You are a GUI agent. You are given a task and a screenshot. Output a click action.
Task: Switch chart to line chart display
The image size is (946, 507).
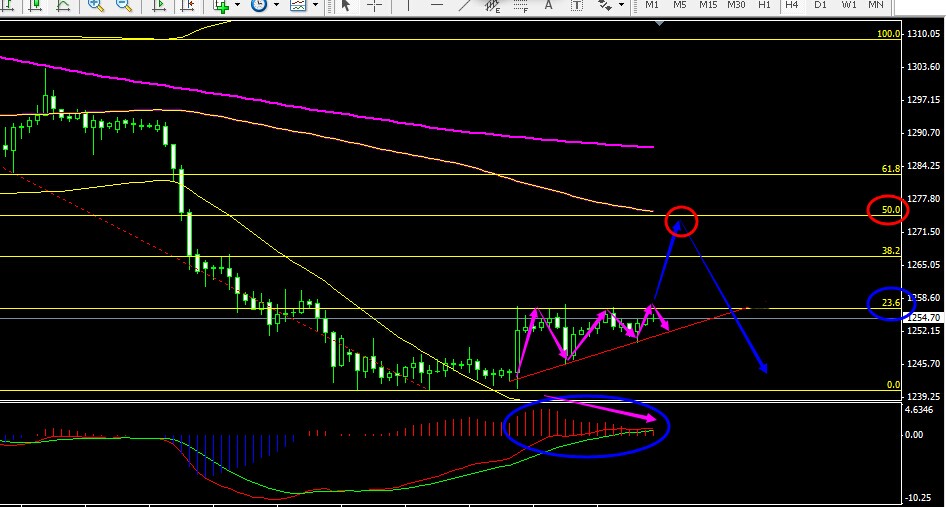click(63, 5)
